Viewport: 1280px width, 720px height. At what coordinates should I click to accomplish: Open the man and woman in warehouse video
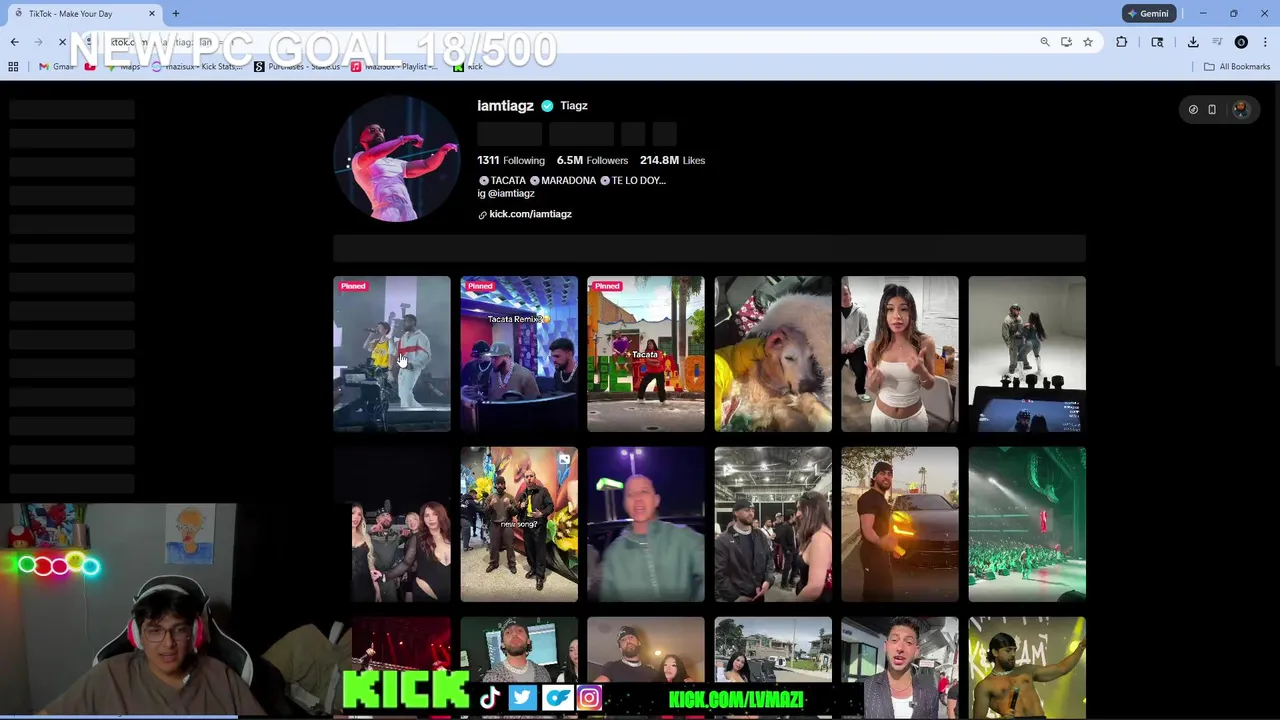coord(773,525)
